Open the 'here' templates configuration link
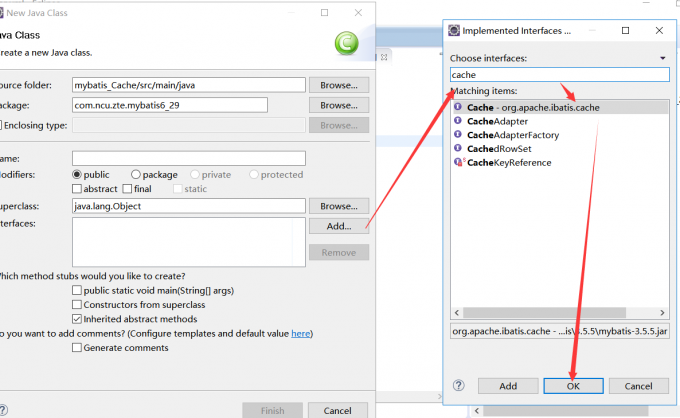 (x=300, y=334)
